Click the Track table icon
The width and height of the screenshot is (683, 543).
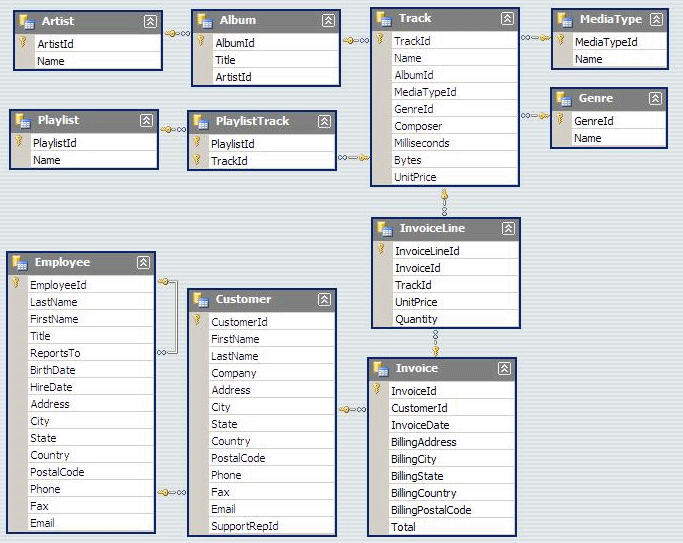click(384, 19)
